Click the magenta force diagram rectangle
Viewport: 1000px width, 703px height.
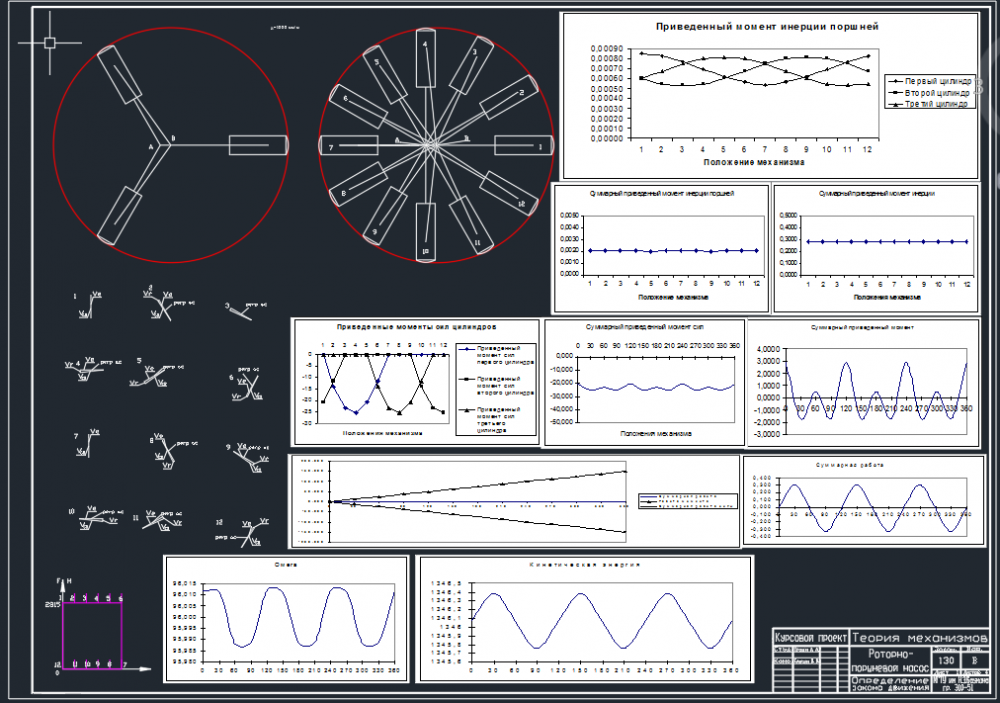coord(93,632)
